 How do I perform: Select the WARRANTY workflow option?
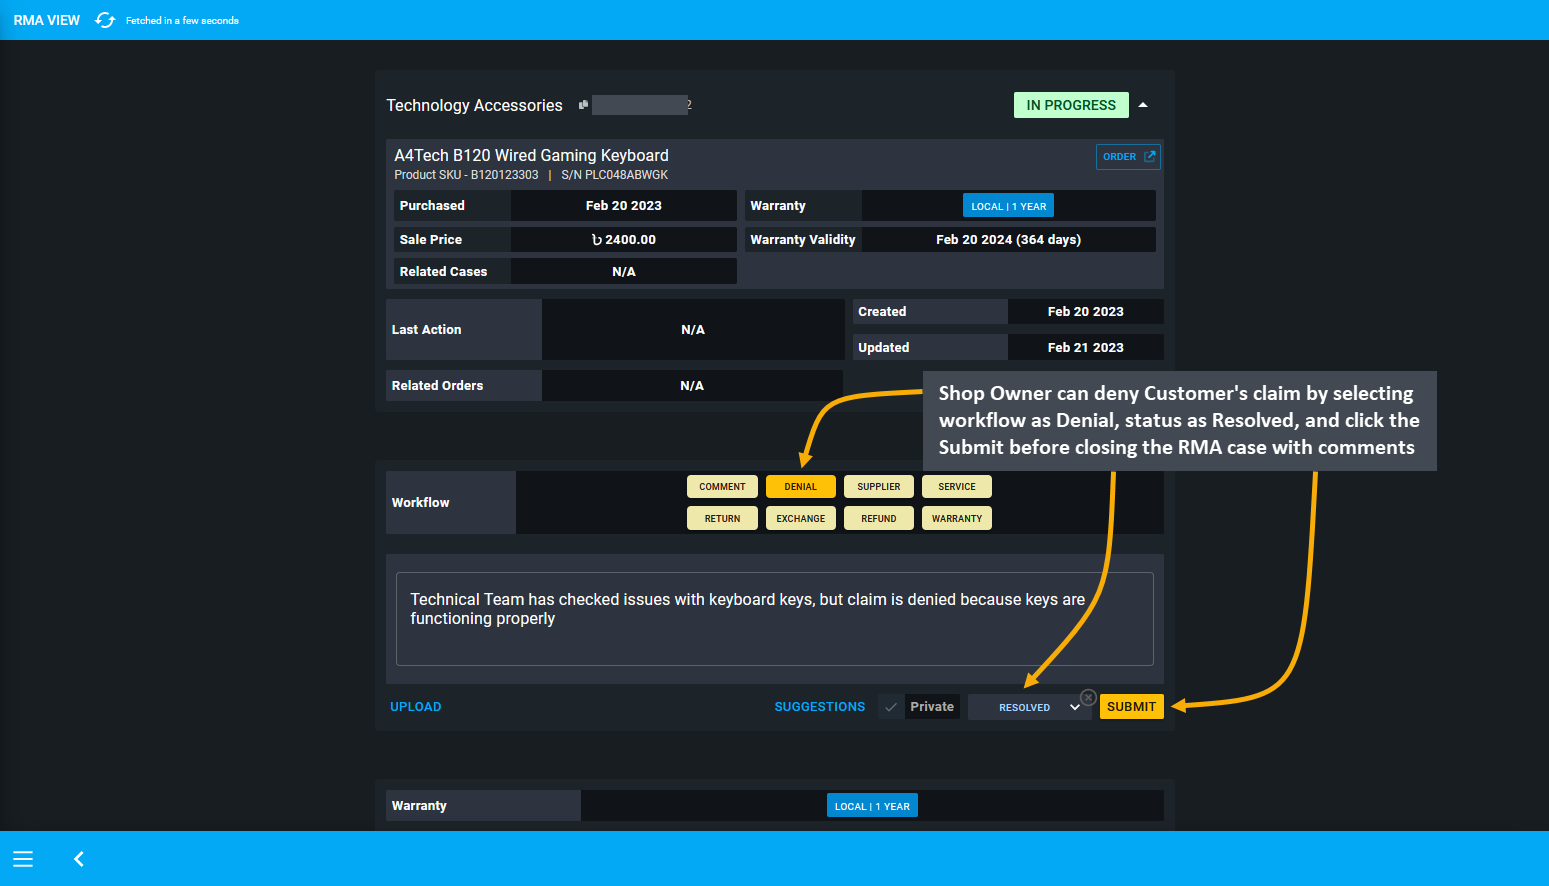click(956, 519)
